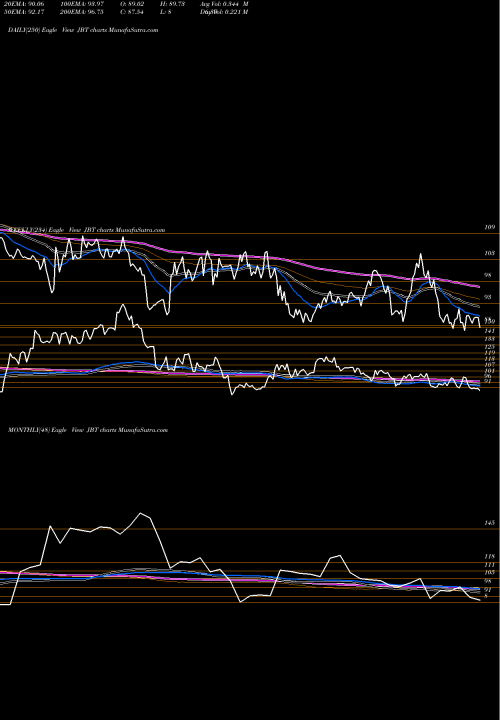Click the 105 level label on monthly chart
Viewport: 500px width, 720px height.
coord(490,572)
